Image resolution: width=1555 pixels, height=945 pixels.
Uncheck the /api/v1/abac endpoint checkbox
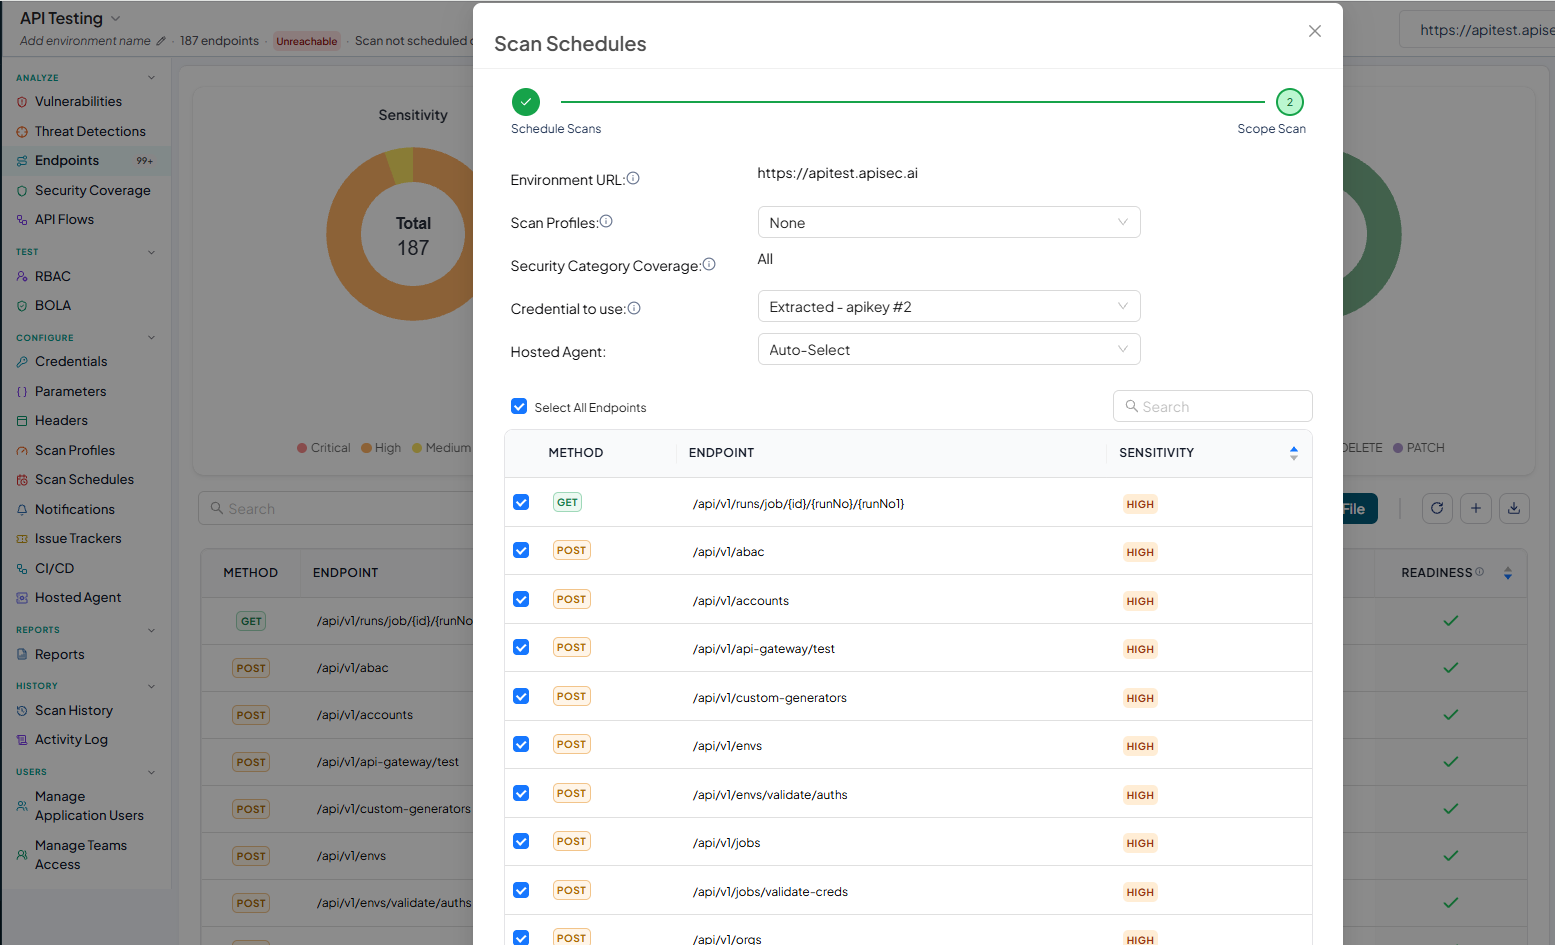click(x=521, y=550)
